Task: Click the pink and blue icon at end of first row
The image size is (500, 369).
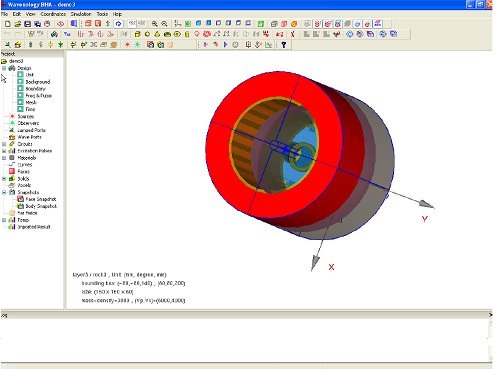Action: point(378,24)
